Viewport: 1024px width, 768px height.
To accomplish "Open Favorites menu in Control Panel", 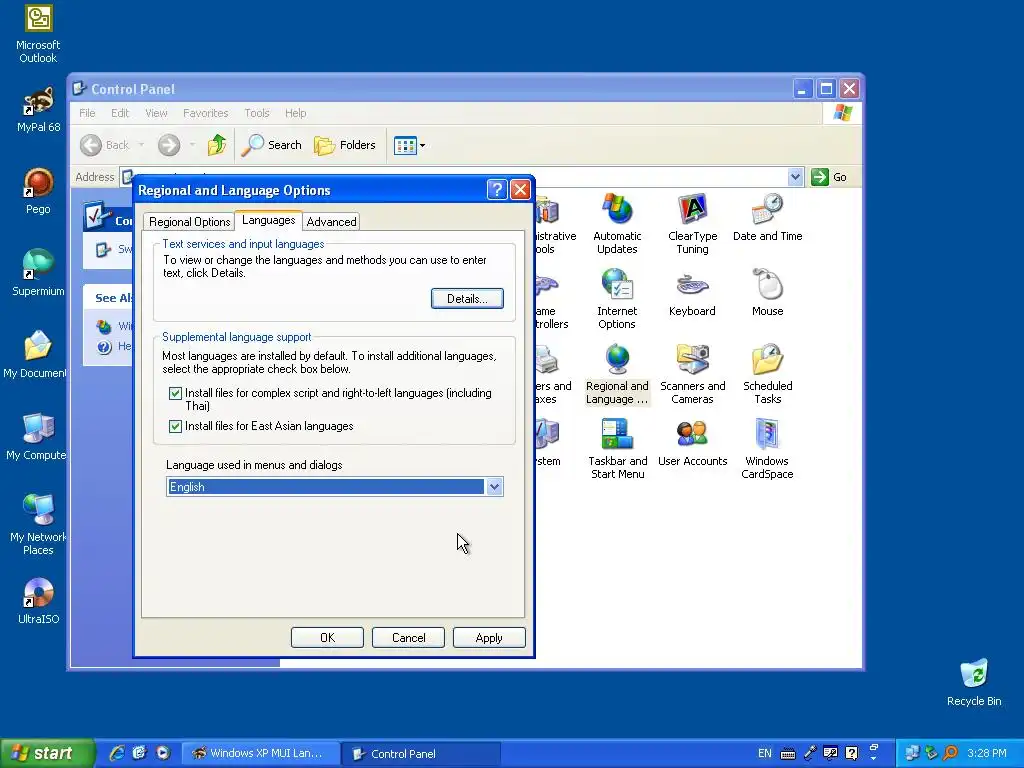I will tap(206, 113).
